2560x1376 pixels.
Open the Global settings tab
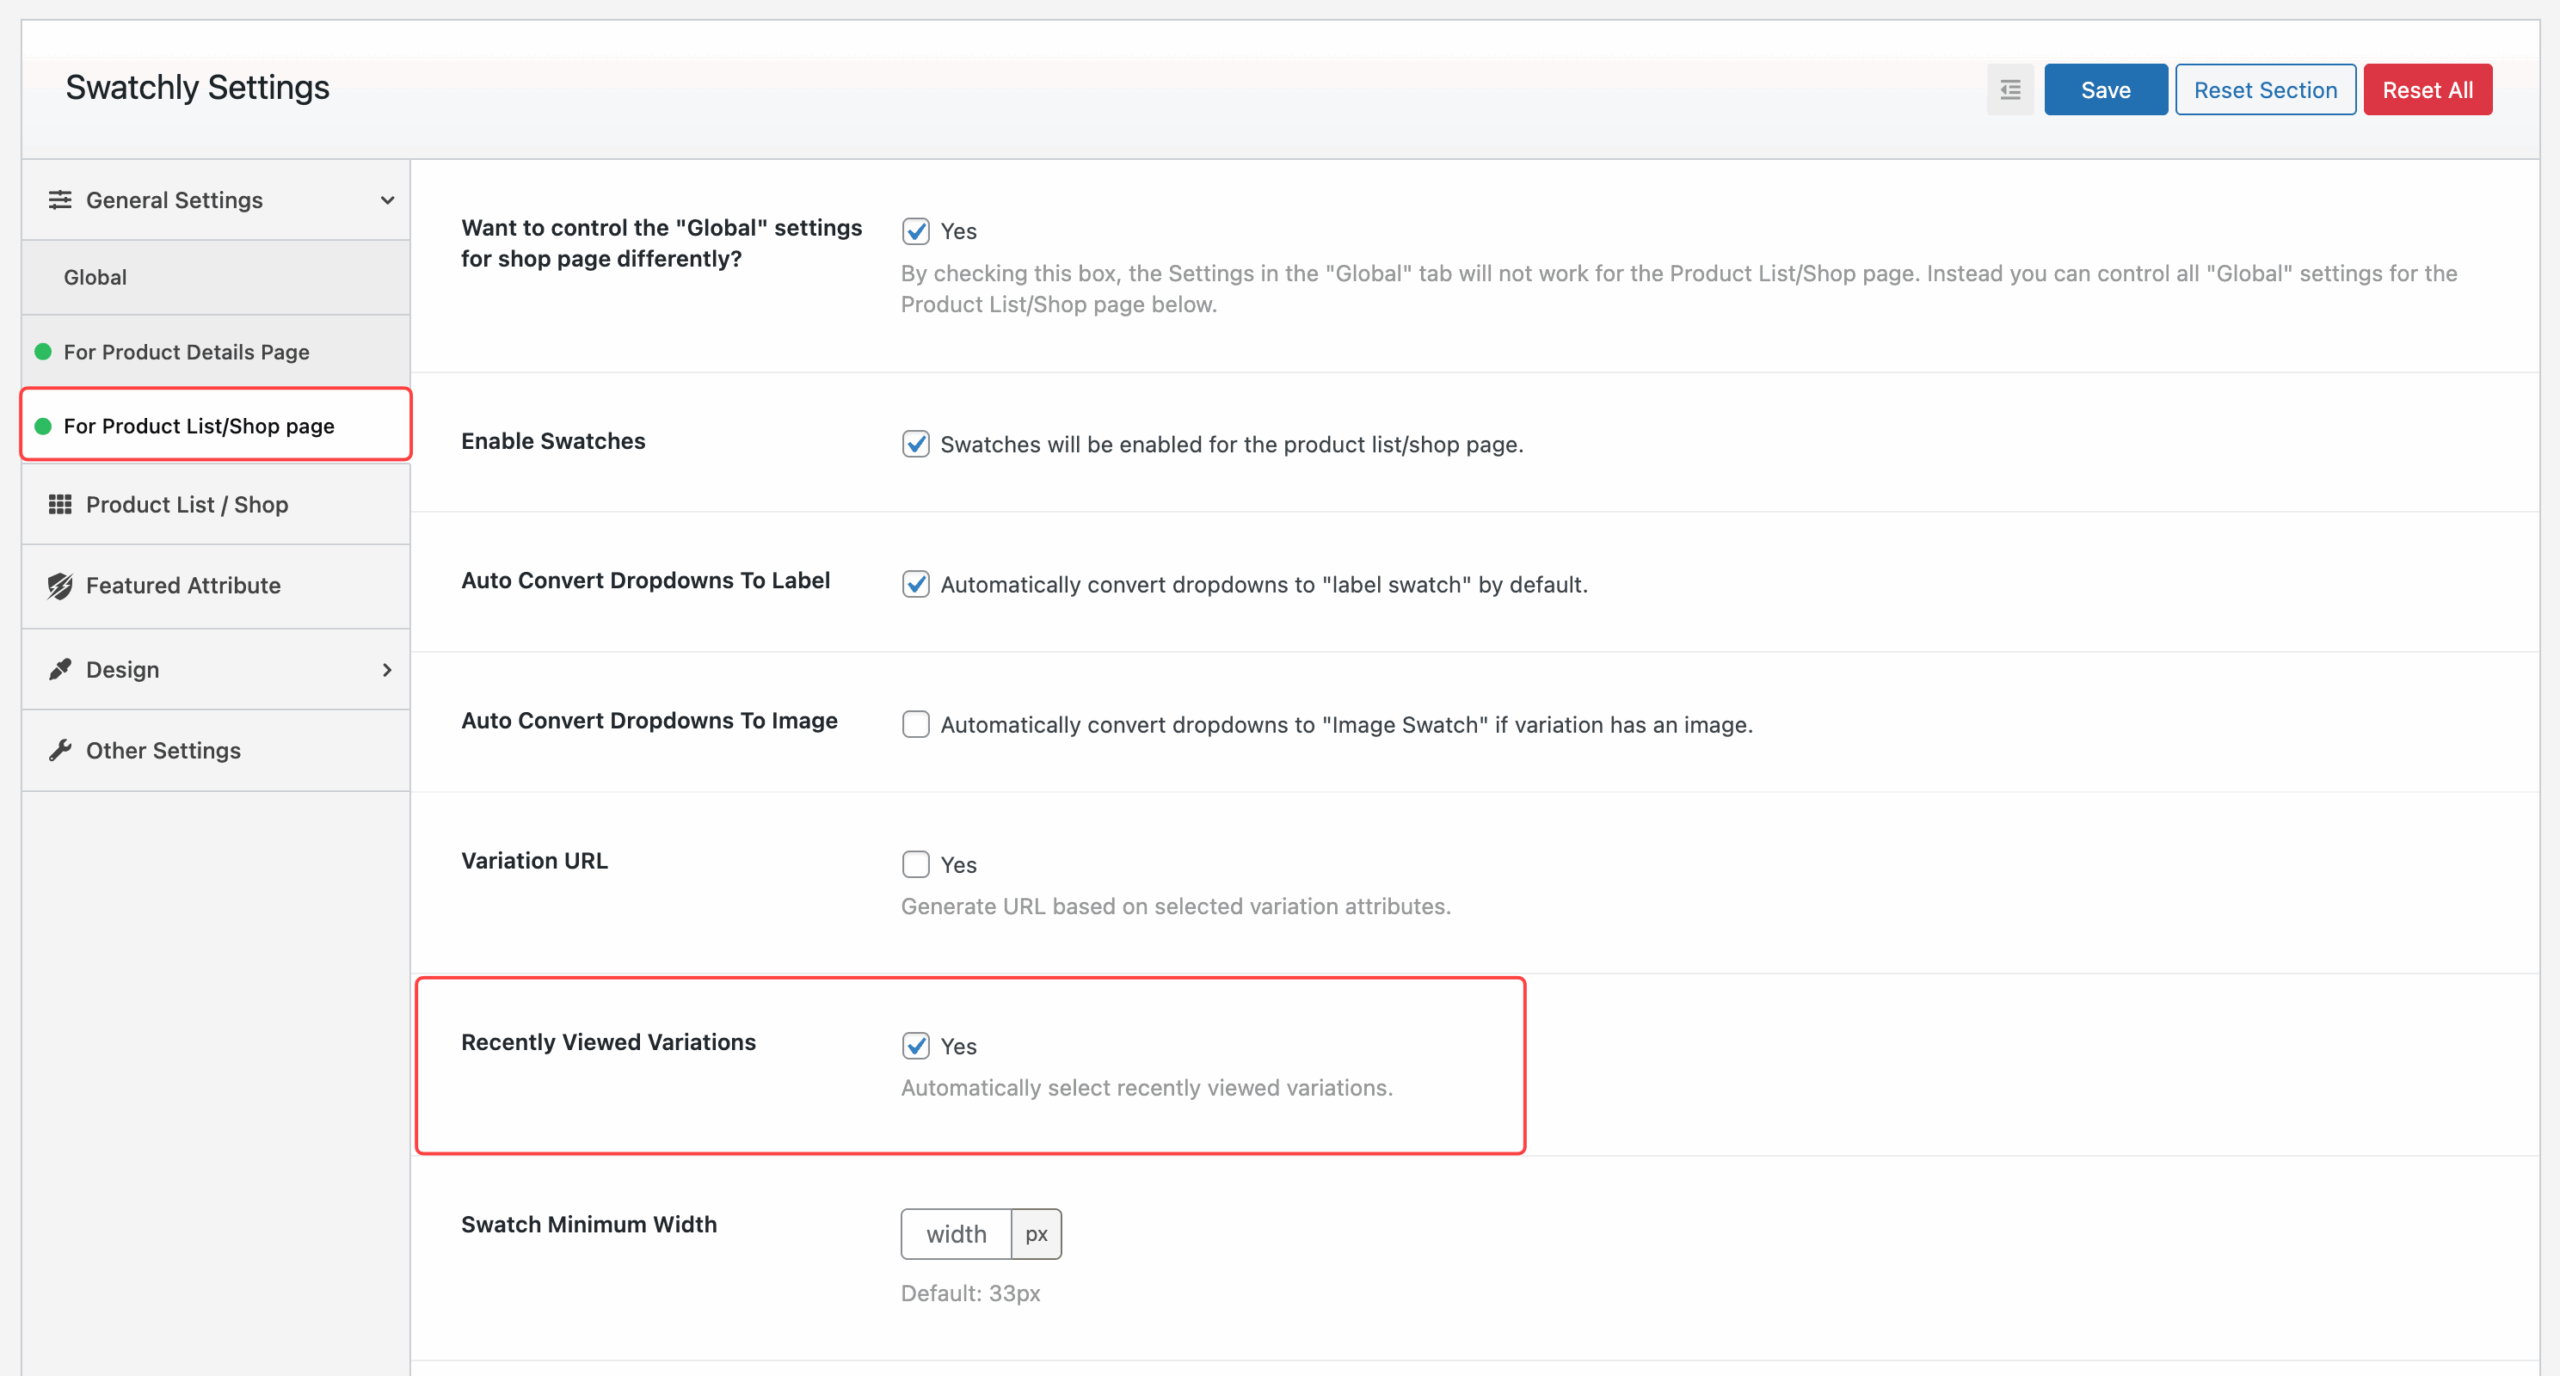(x=96, y=277)
